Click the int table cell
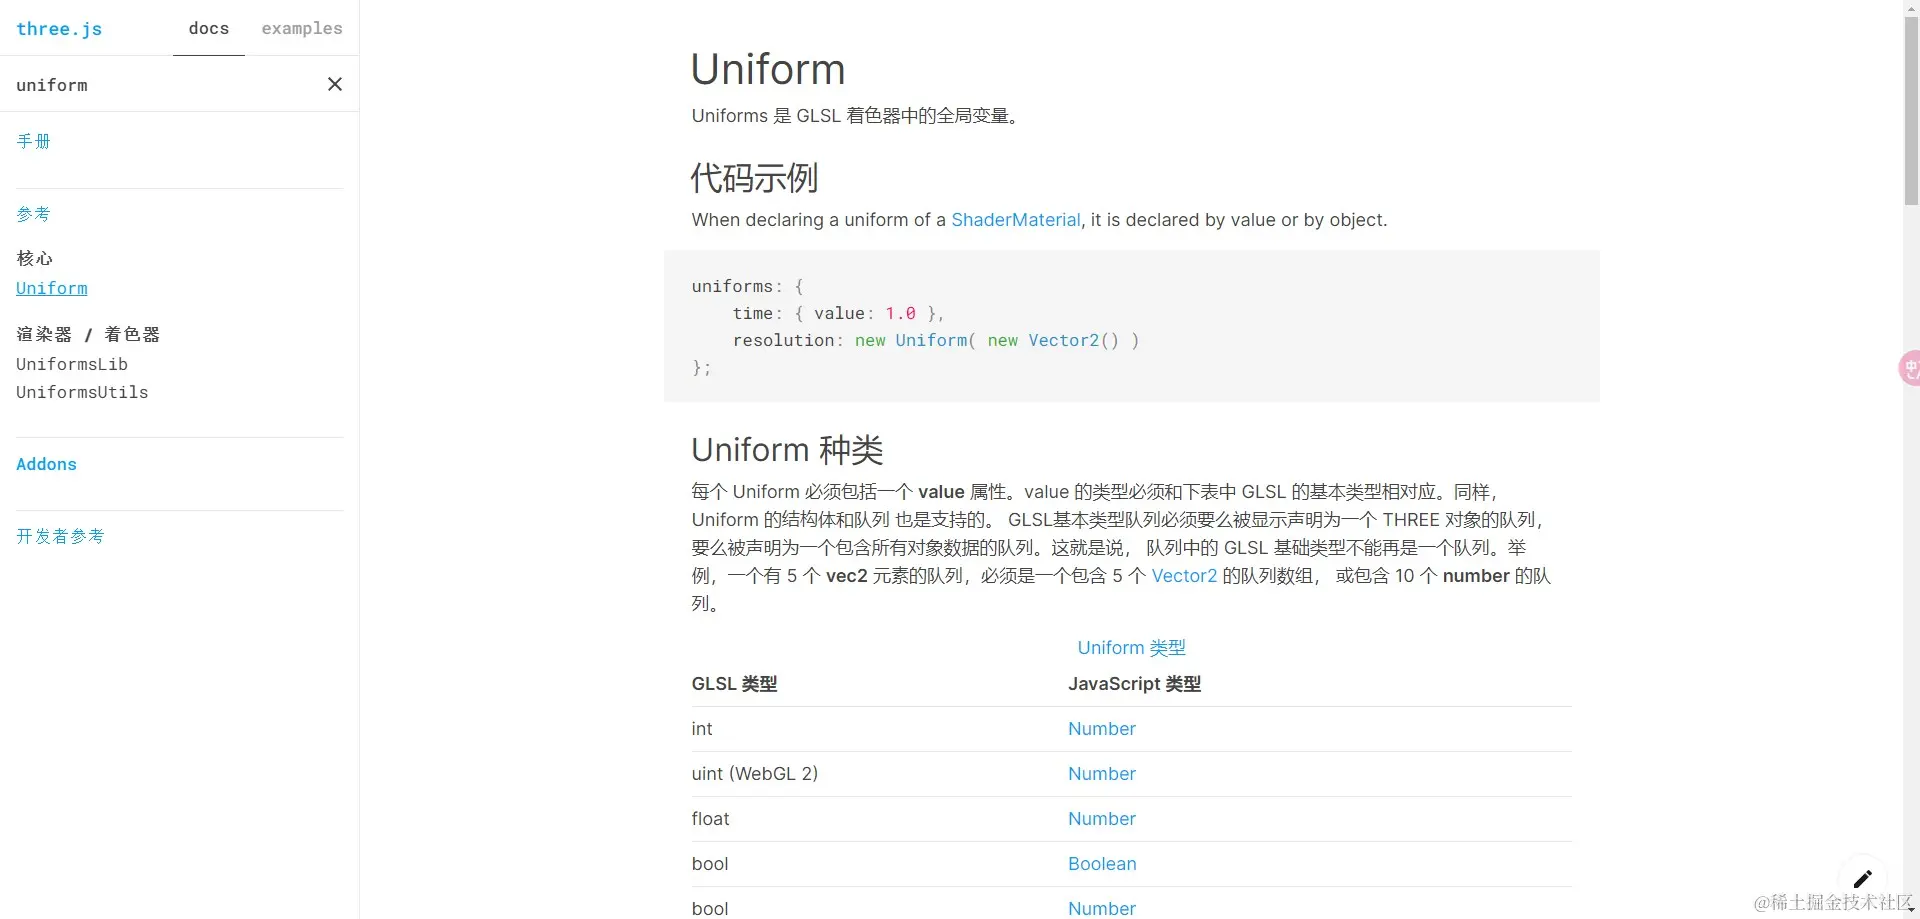The image size is (1920, 919). coord(702,729)
